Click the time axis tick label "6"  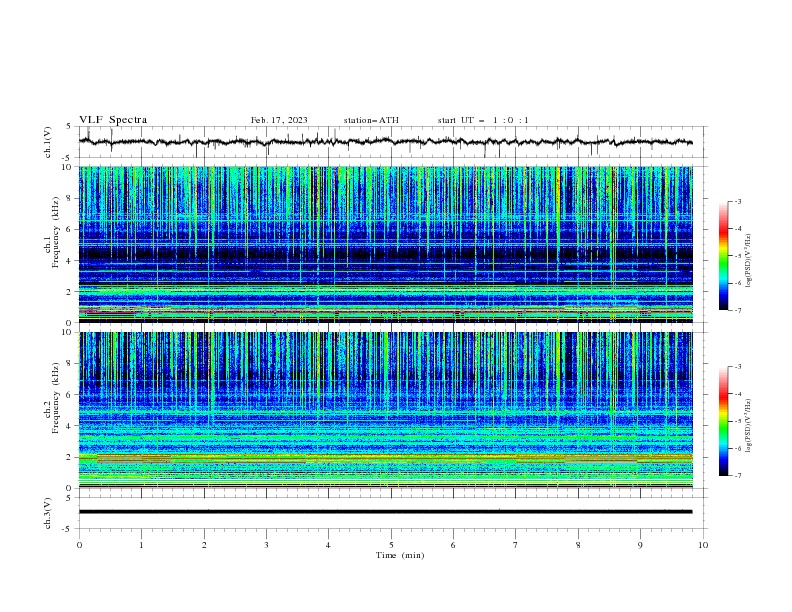pos(453,545)
